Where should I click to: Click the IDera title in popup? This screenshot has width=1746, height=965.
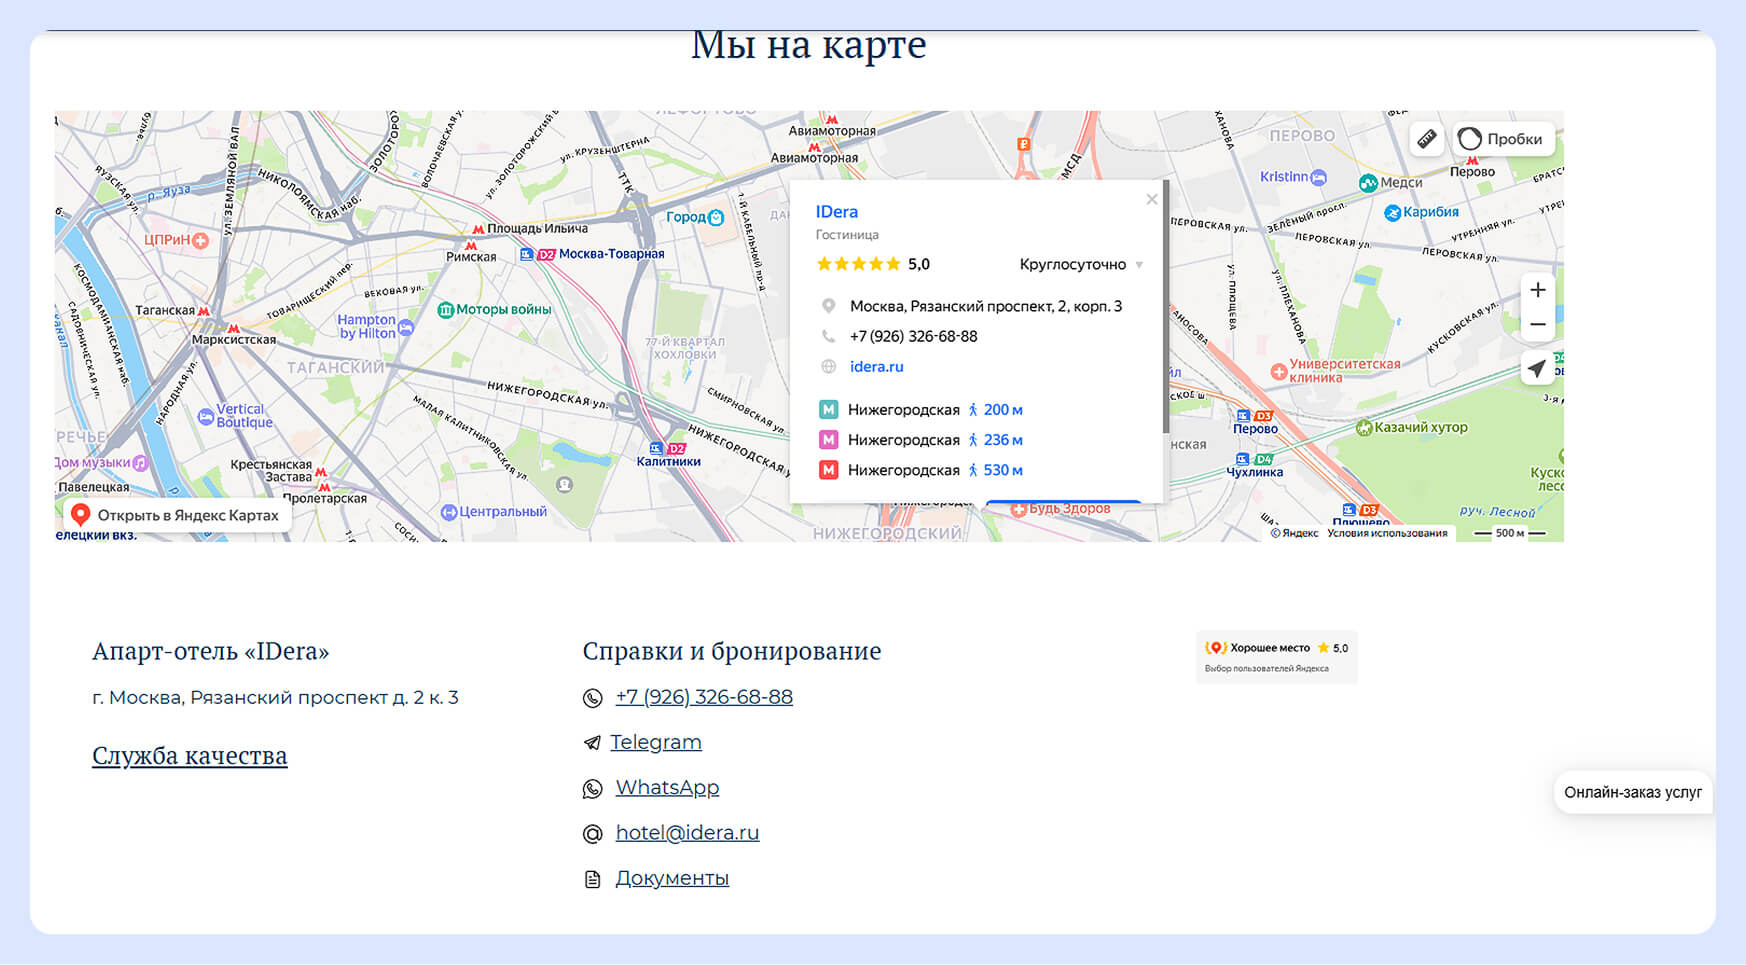click(836, 212)
